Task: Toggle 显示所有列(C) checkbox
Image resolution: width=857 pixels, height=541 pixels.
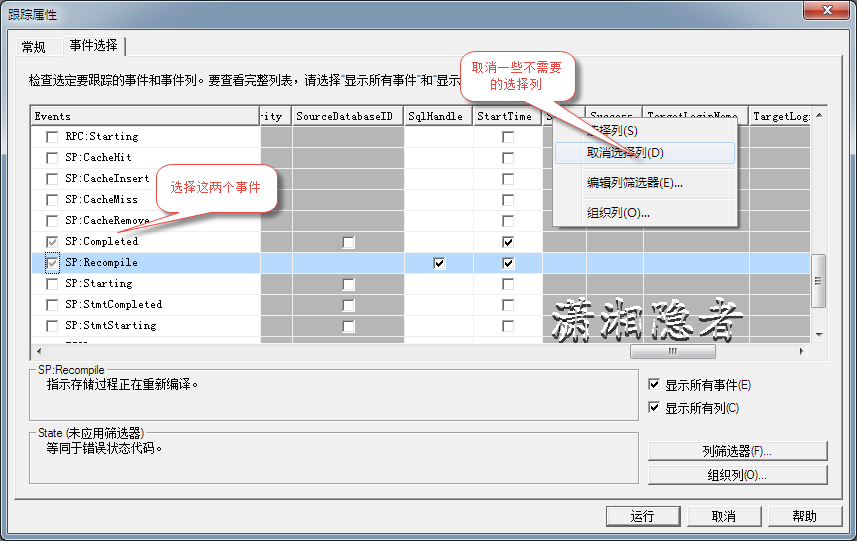Action: (x=654, y=408)
